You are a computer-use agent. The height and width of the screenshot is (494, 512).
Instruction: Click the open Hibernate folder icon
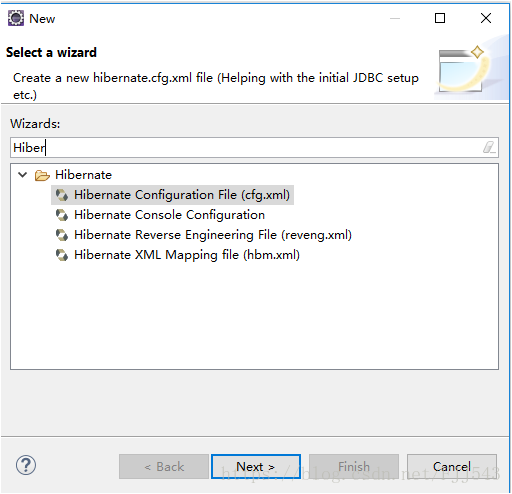(x=42, y=175)
